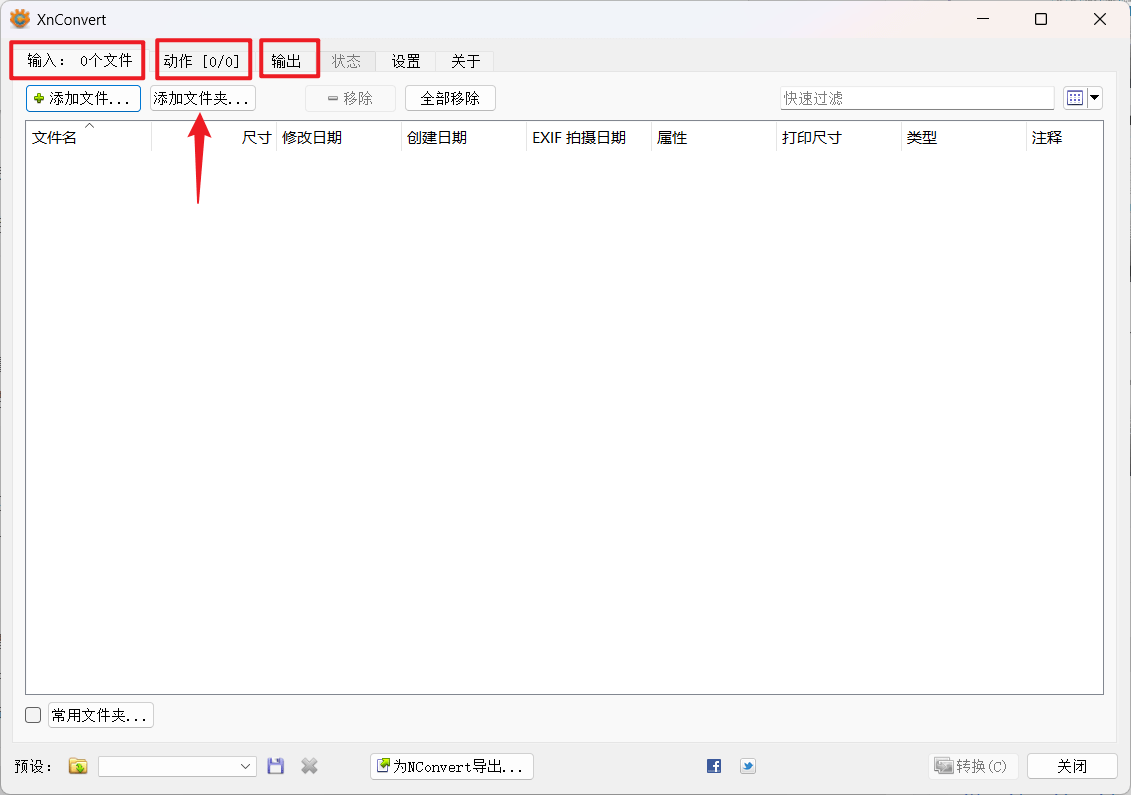The height and width of the screenshot is (795, 1131).
Task: Select the 状态 tab
Action: click(346, 61)
